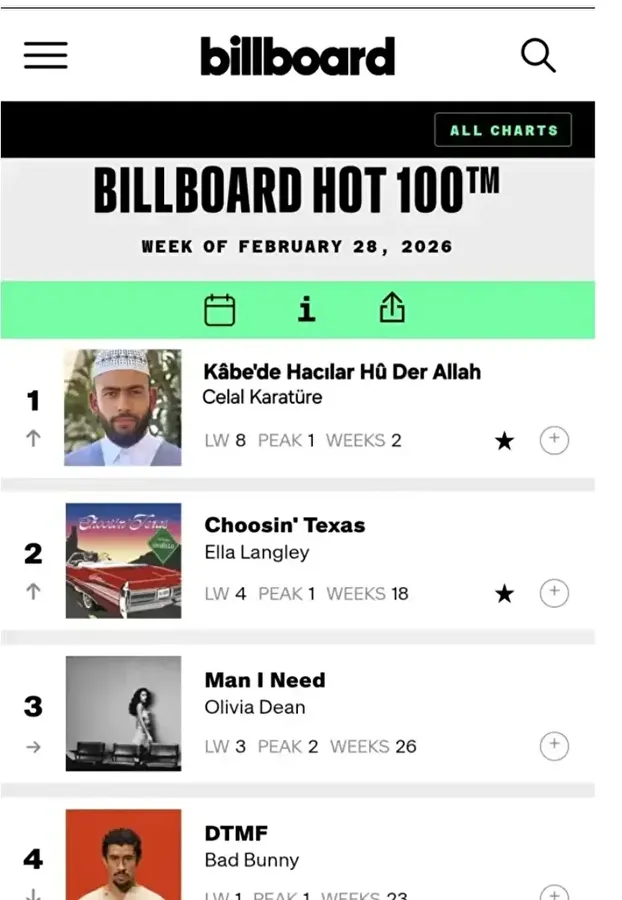This screenshot has height=900, width=622.
Task: Expand the Kâbe'de Hacılar entry with plus
Action: point(554,440)
